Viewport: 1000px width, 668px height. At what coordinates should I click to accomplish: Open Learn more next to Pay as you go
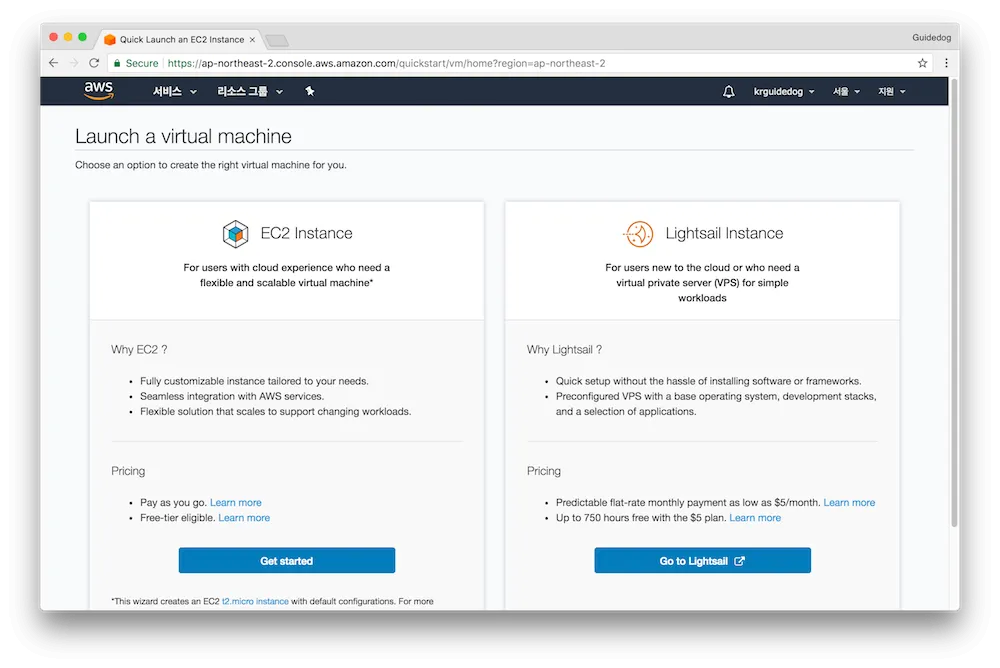(x=235, y=502)
